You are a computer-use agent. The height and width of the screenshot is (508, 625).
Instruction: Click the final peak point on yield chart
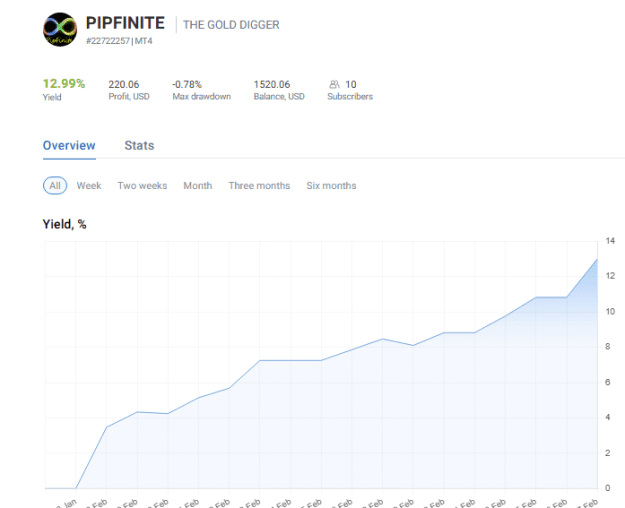(x=597, y=260)
